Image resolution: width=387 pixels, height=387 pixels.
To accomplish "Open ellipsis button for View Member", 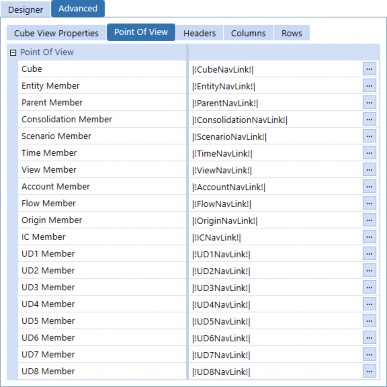I will click(x=369, y=170).
